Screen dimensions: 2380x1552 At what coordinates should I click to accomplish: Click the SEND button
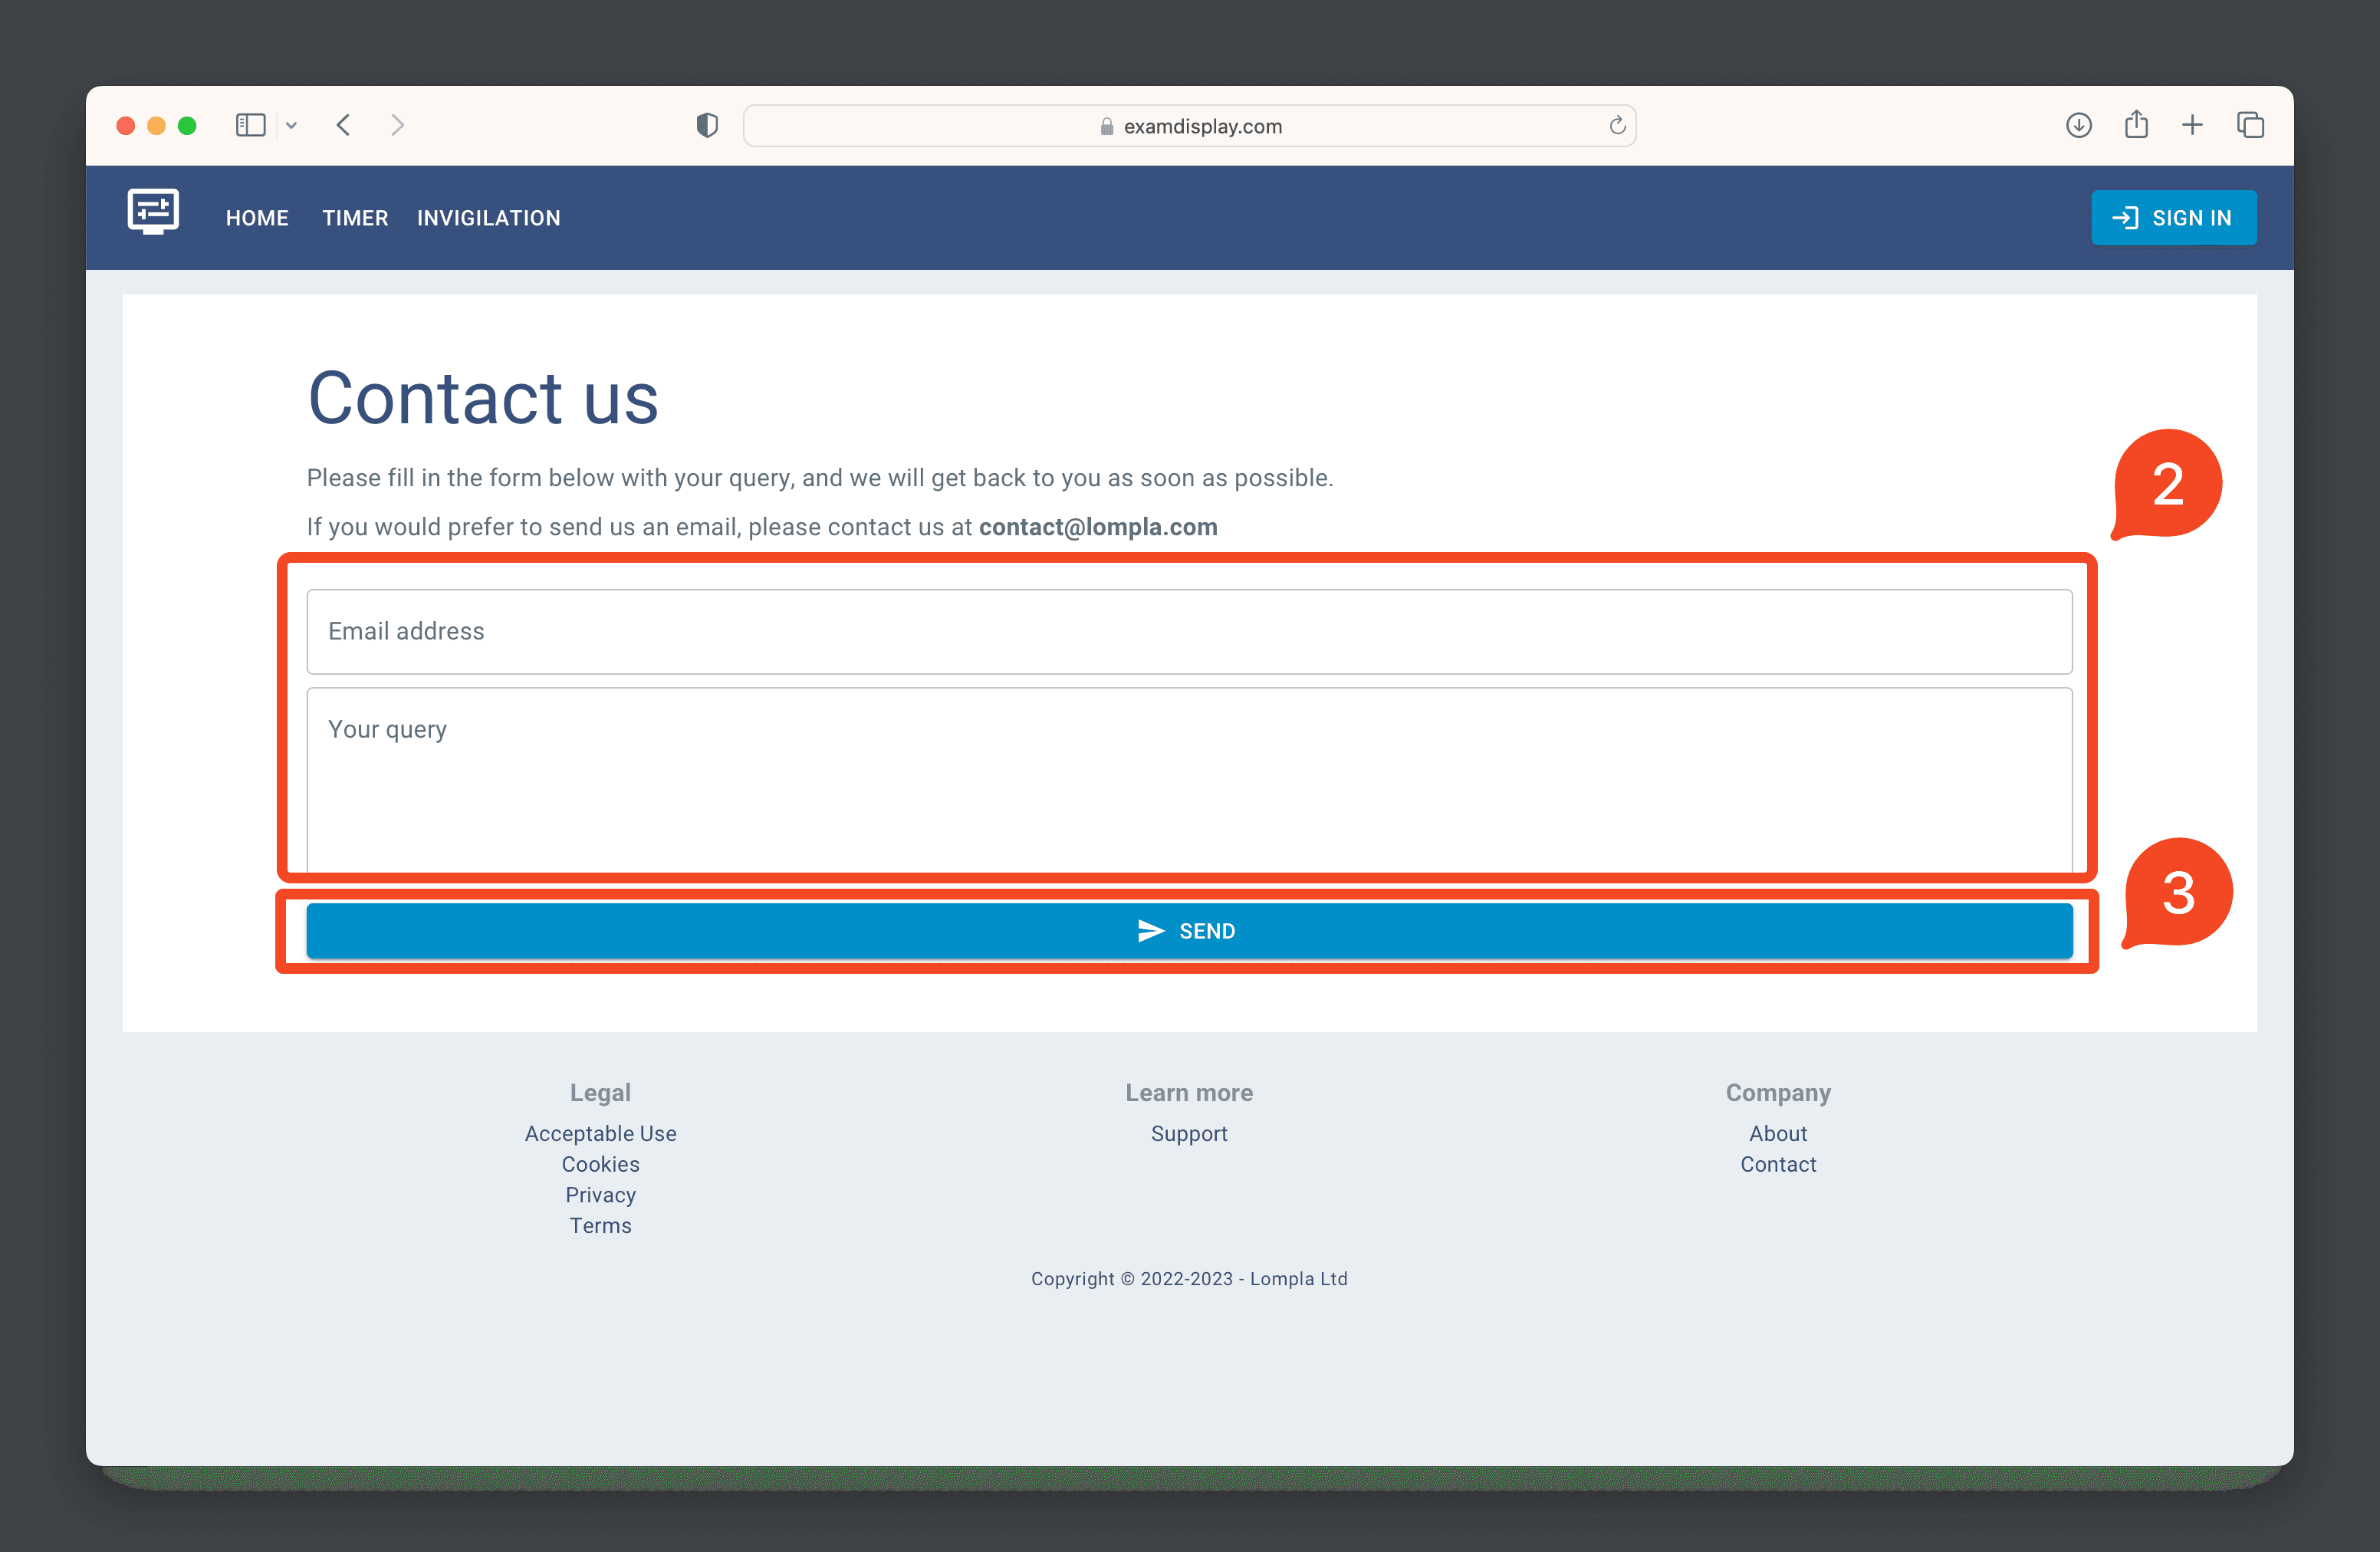(x=1188, y=929)
